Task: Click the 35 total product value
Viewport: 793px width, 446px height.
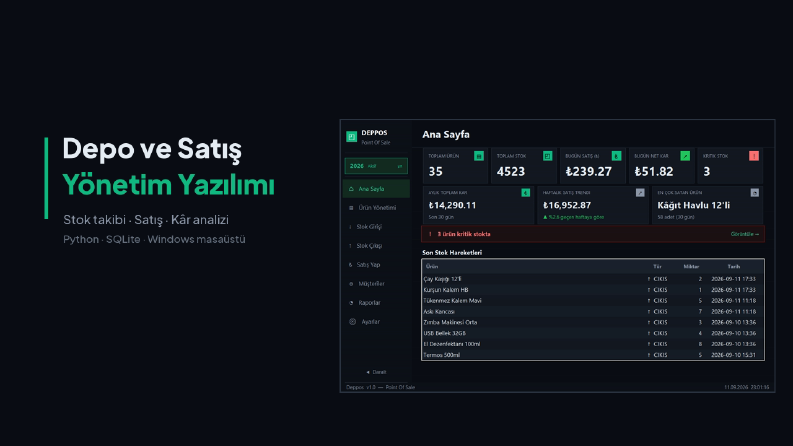Action: click(435, 171)
